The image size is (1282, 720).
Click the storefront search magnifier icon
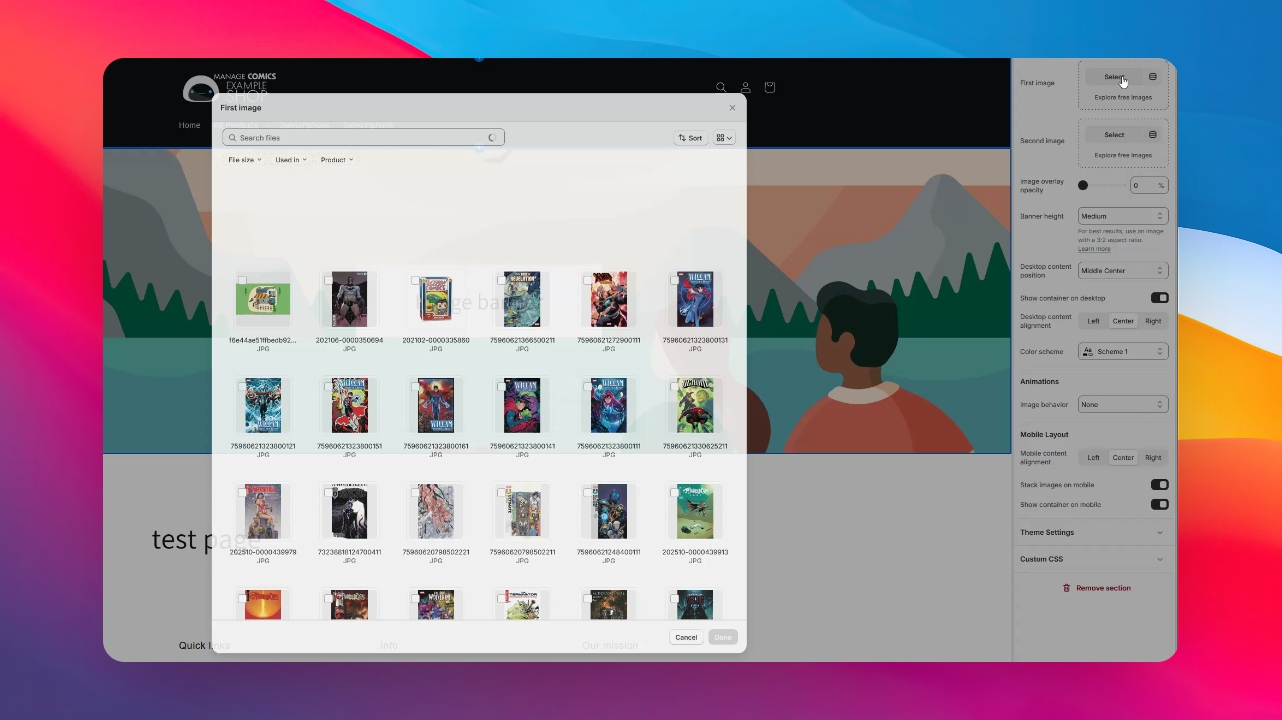[x=721, y=87]
